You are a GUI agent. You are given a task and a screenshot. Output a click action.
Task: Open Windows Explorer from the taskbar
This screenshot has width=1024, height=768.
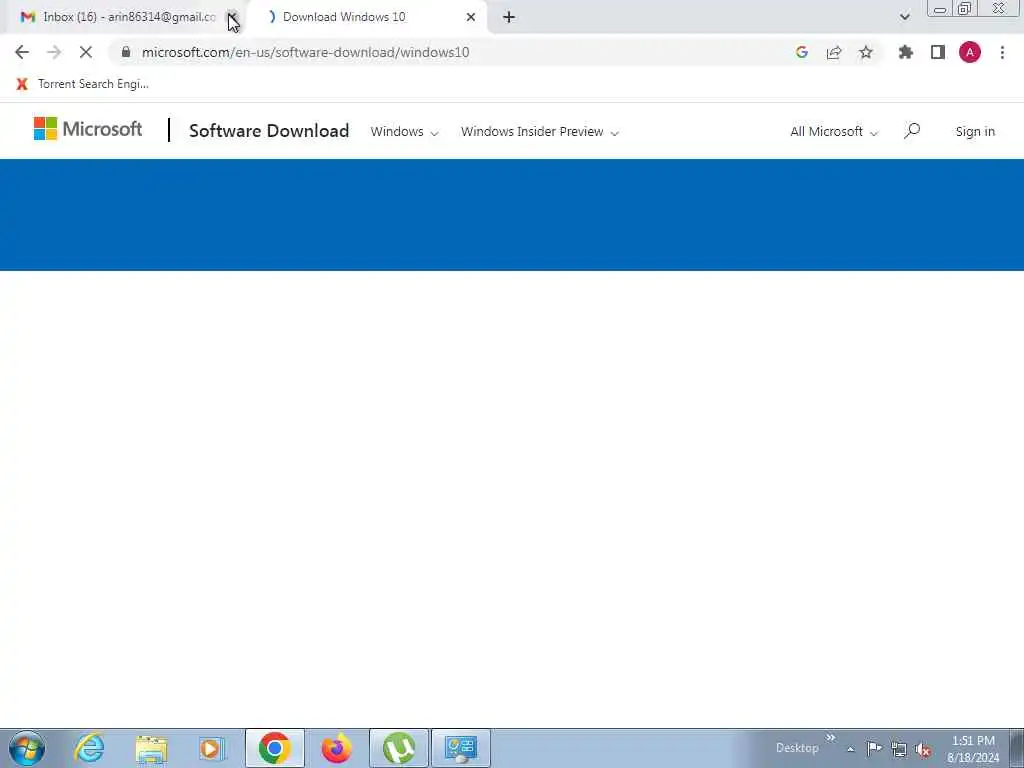(152, 748)
